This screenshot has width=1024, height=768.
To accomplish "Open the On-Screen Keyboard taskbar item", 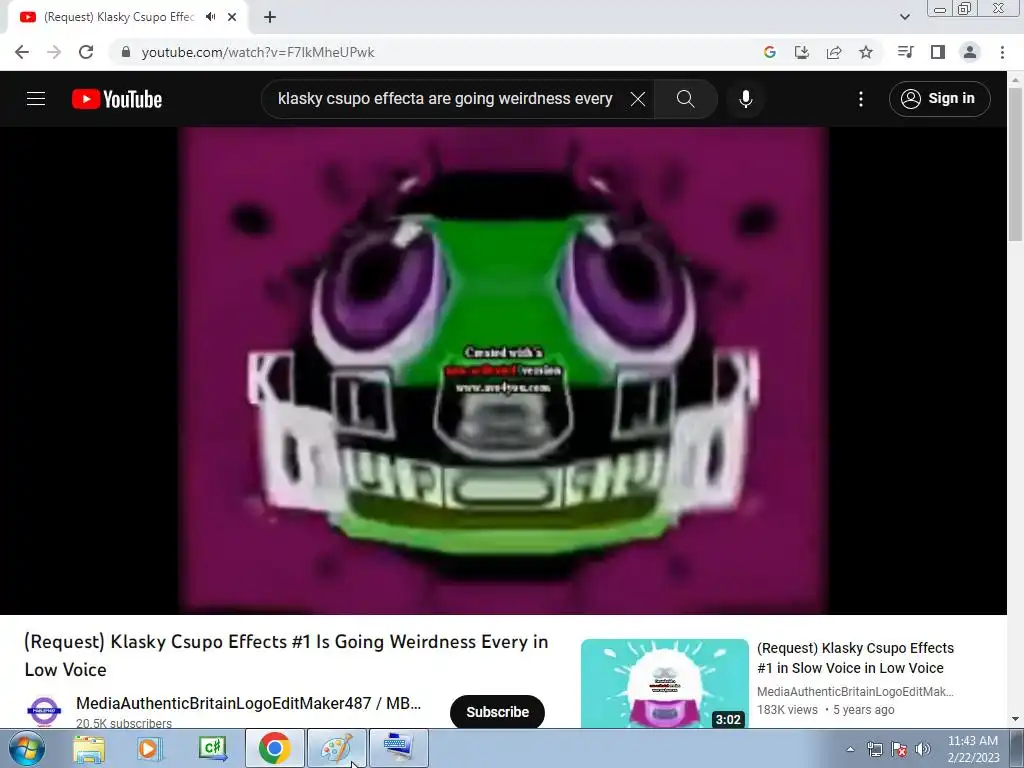I will coord(399,748).
